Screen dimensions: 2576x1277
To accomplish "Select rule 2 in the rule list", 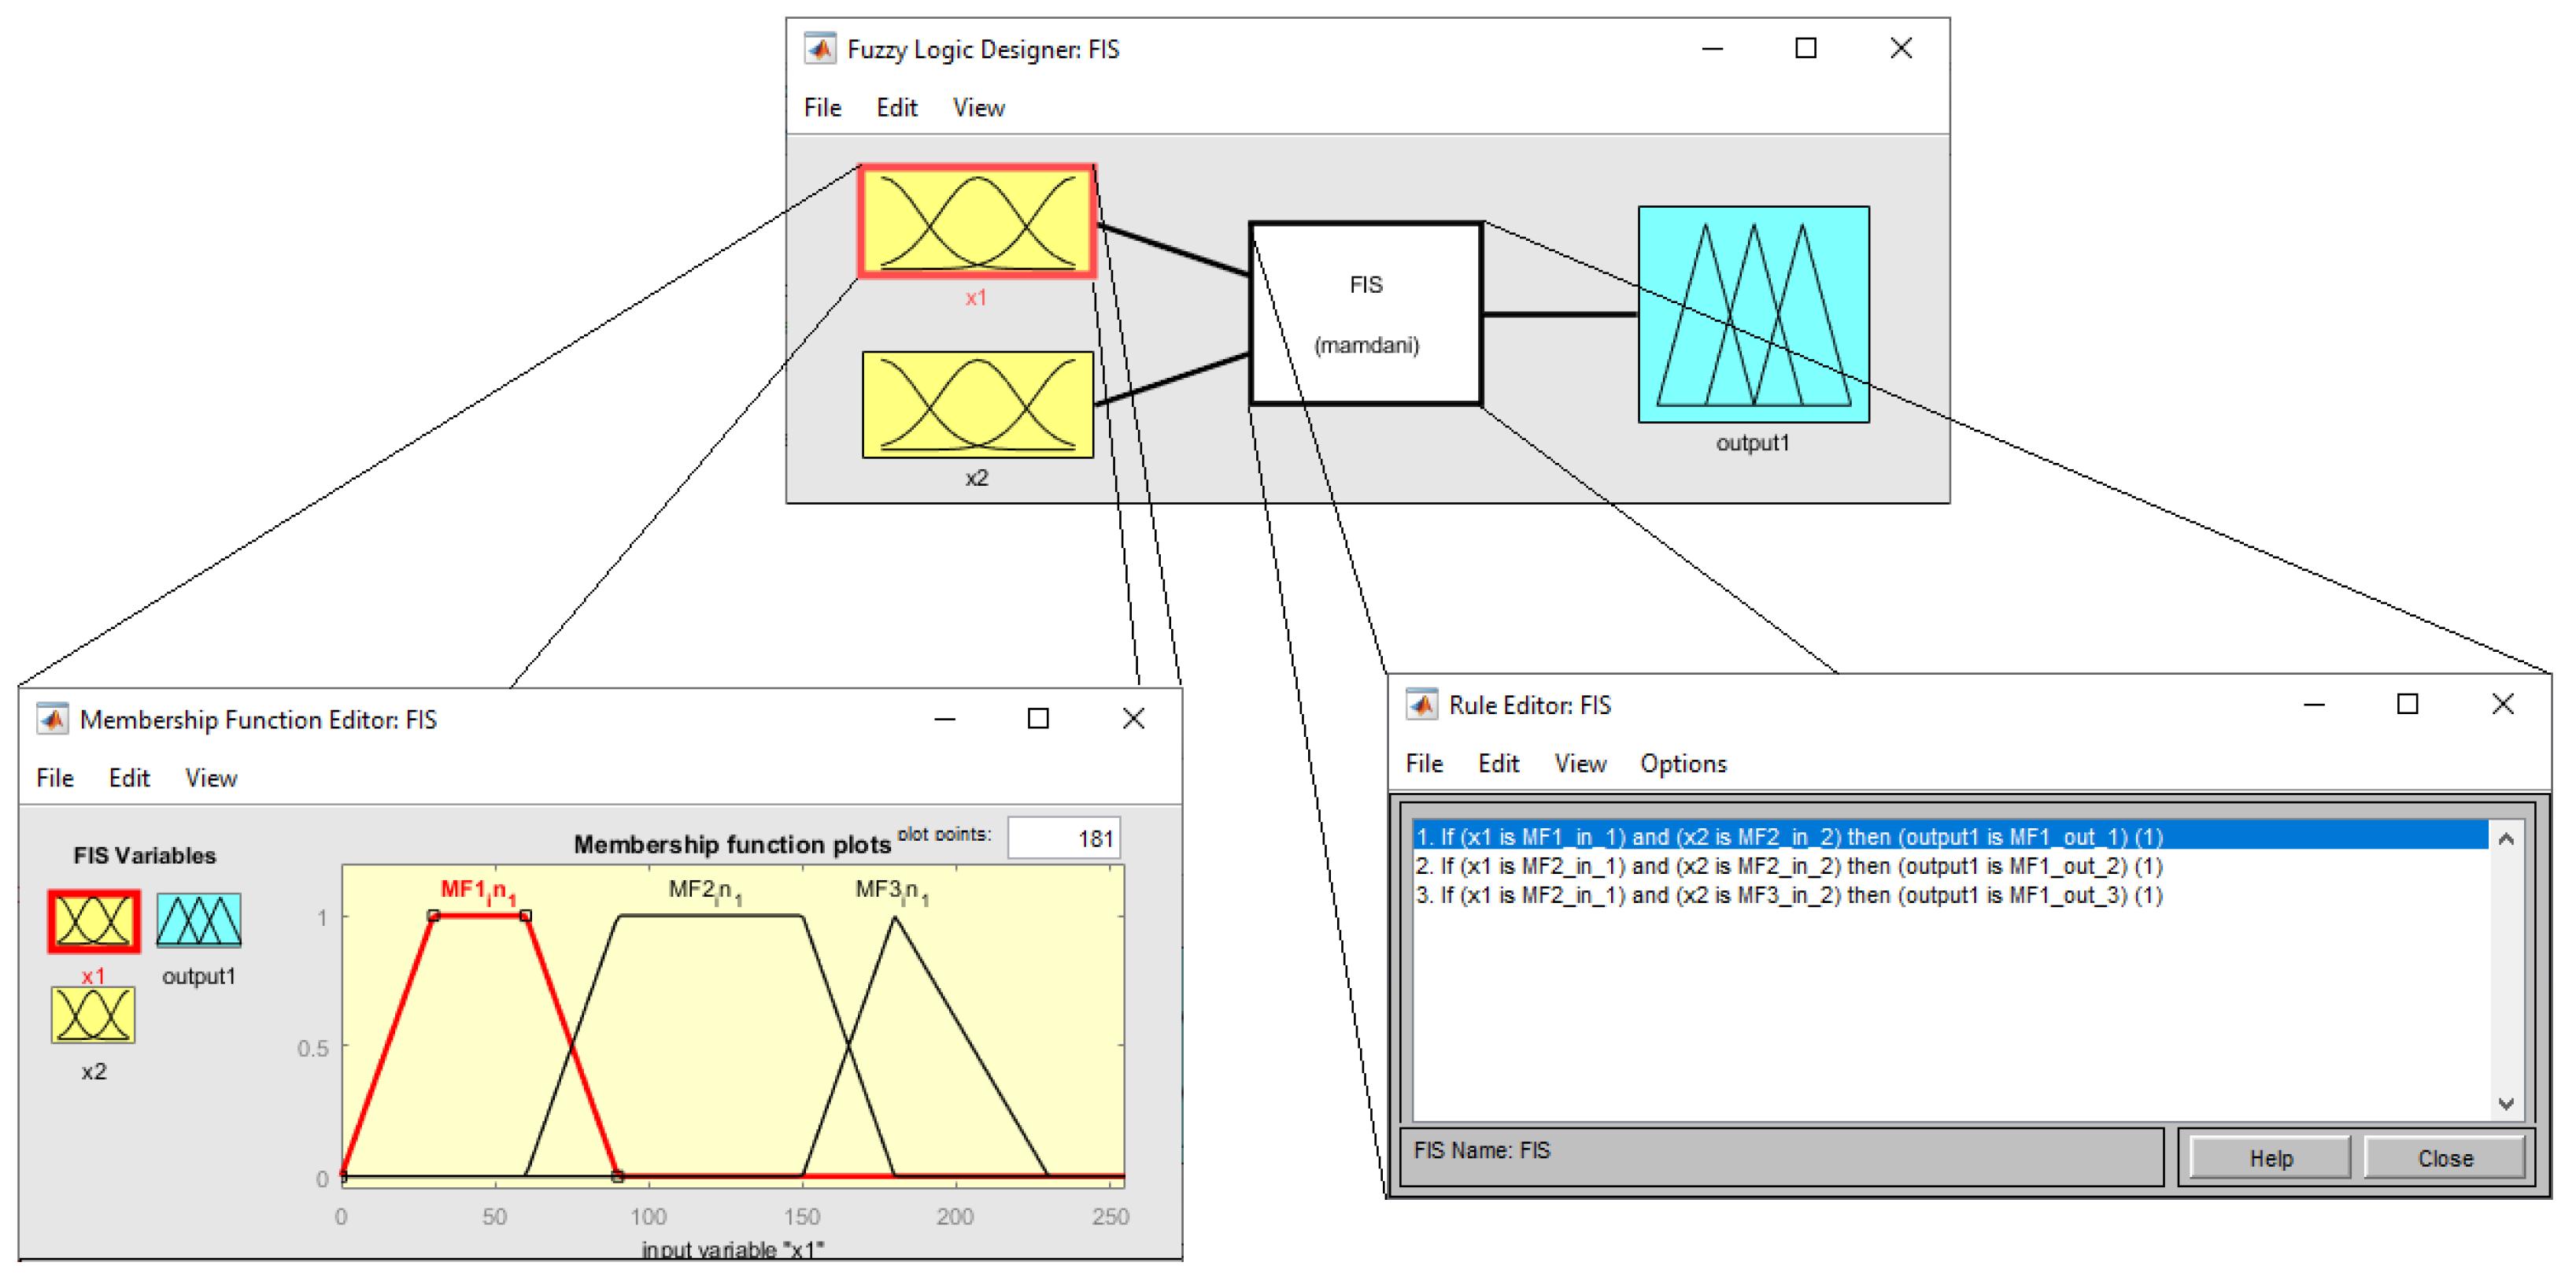I will click(1788, 866).
